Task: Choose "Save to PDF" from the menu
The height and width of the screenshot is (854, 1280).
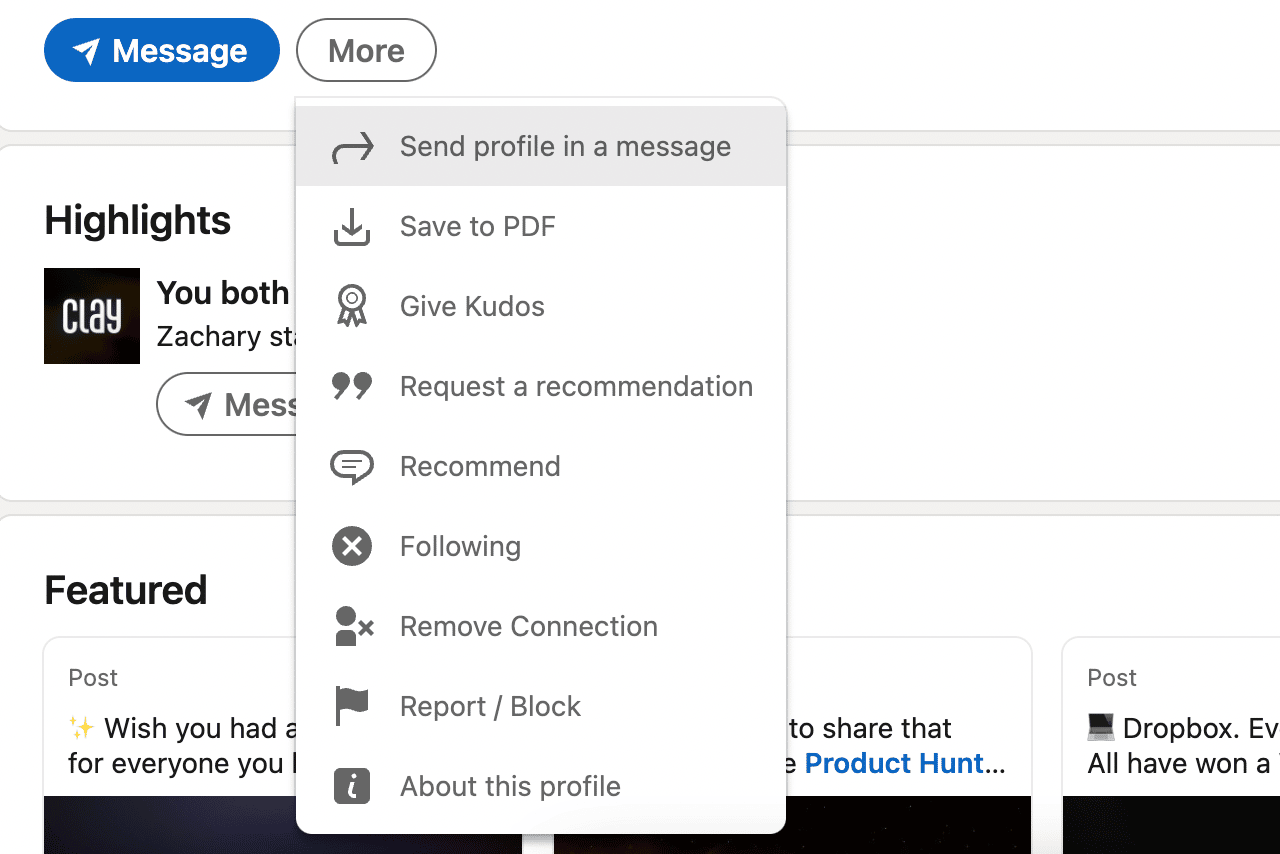Action: point(477,227)
